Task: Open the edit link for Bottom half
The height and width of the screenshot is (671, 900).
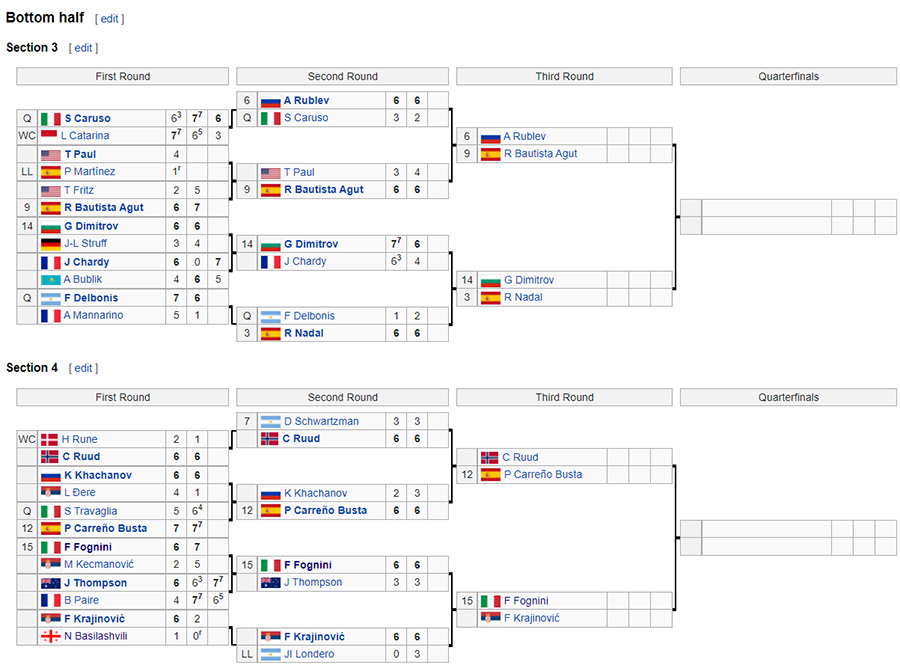Action: click(x=110, y=19)
